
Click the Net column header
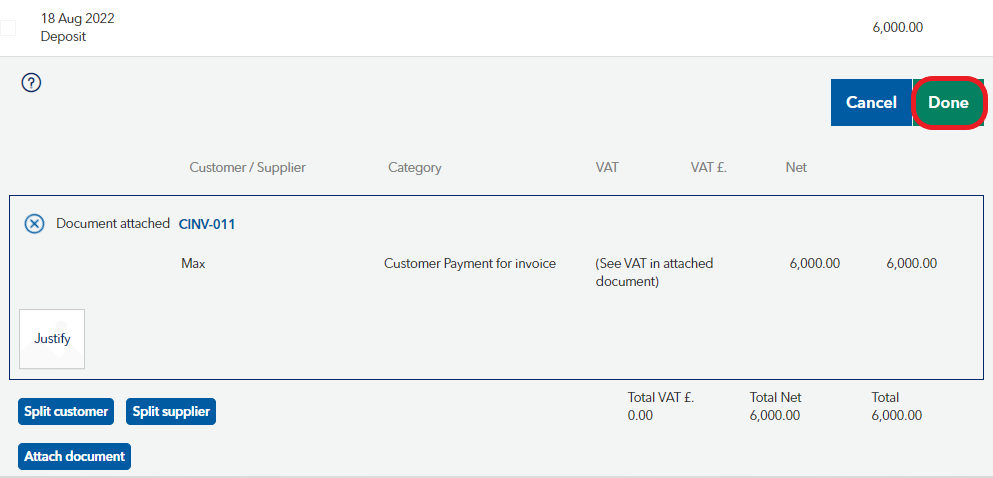796,168
